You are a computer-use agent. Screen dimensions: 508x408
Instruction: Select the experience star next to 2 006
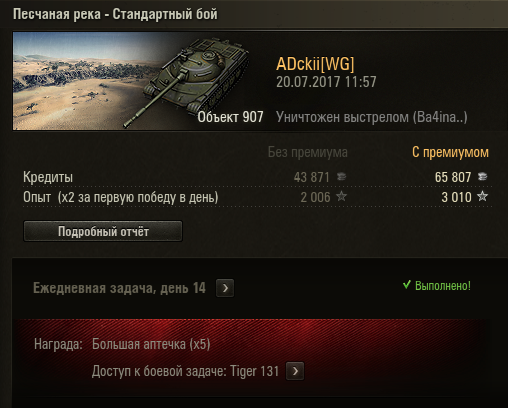[341, 196]
